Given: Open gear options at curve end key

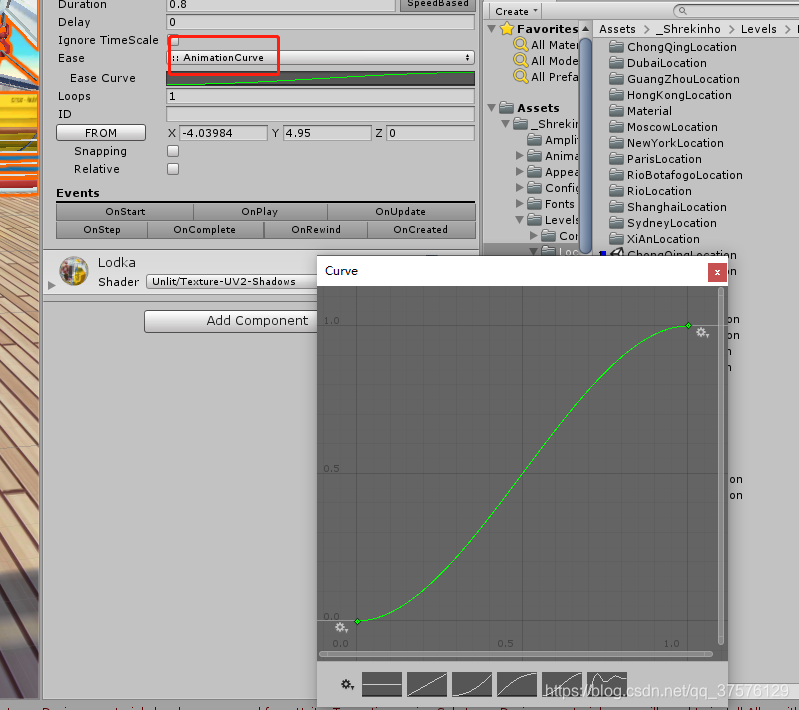Looking at the screenshot, I should (703, 333).
